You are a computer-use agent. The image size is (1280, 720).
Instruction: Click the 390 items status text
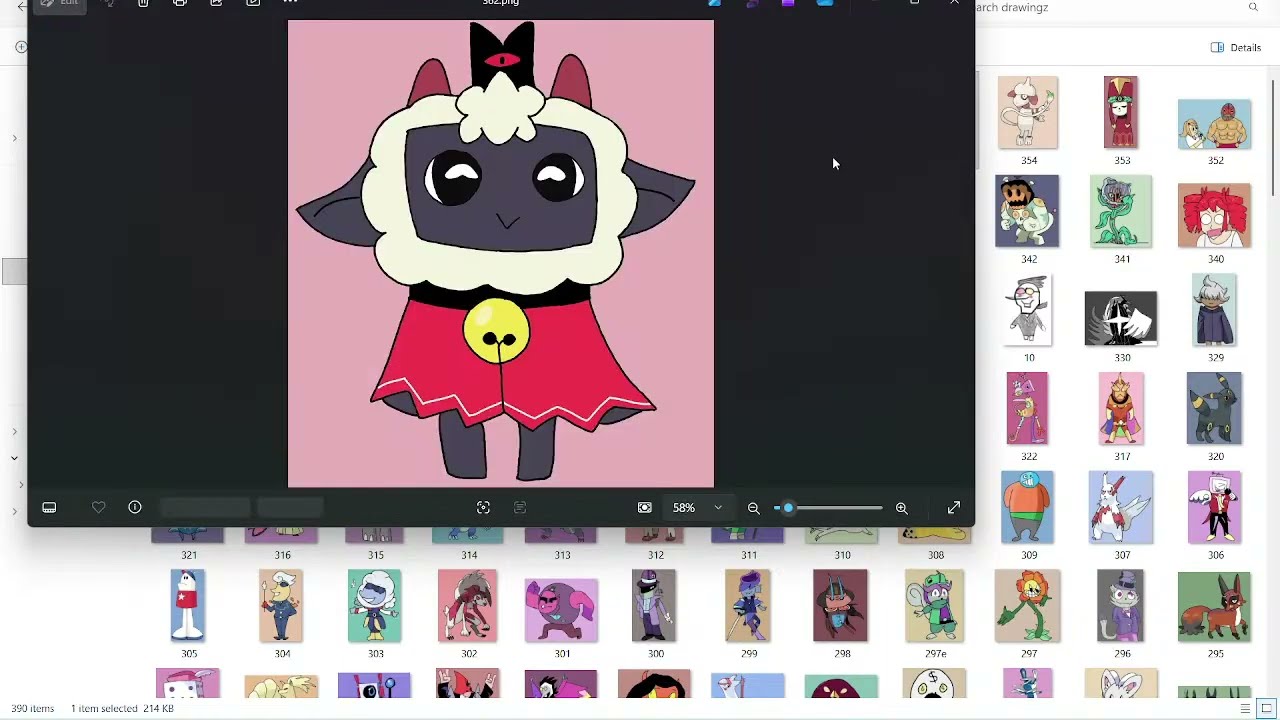pos(33,709)
